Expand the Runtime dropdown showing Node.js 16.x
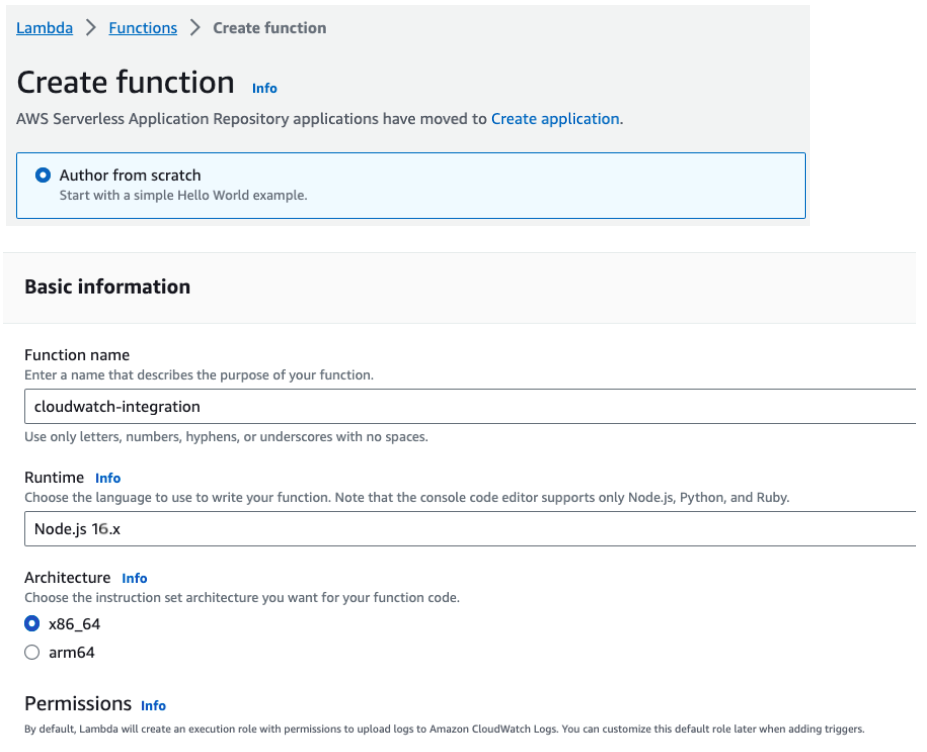This screenshot has height=752, width=927. (x=468, y=529)
